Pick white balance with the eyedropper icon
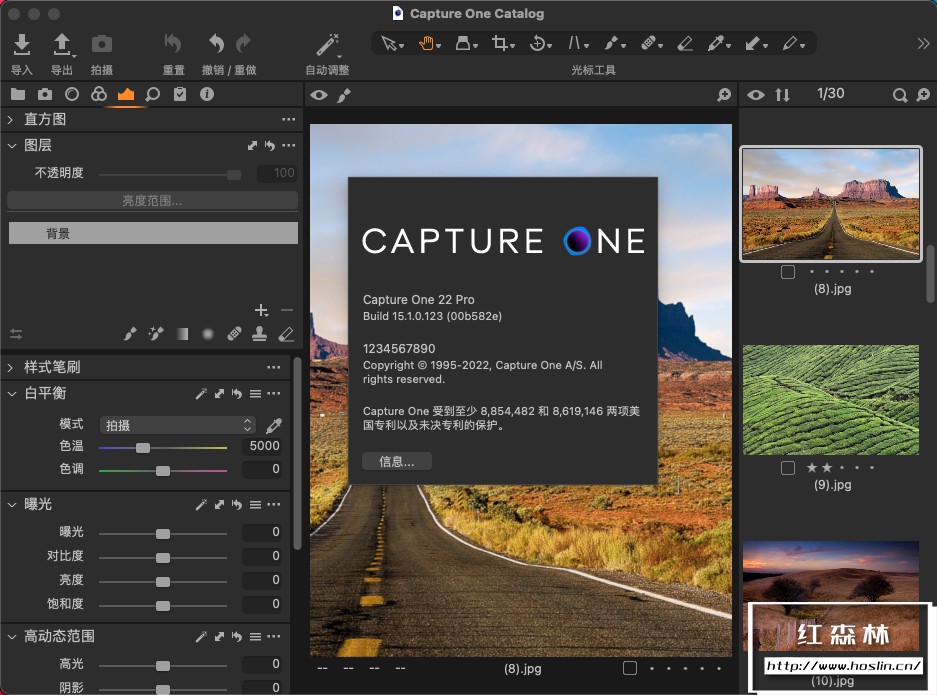The image size is (937, 695). [272, 425]
